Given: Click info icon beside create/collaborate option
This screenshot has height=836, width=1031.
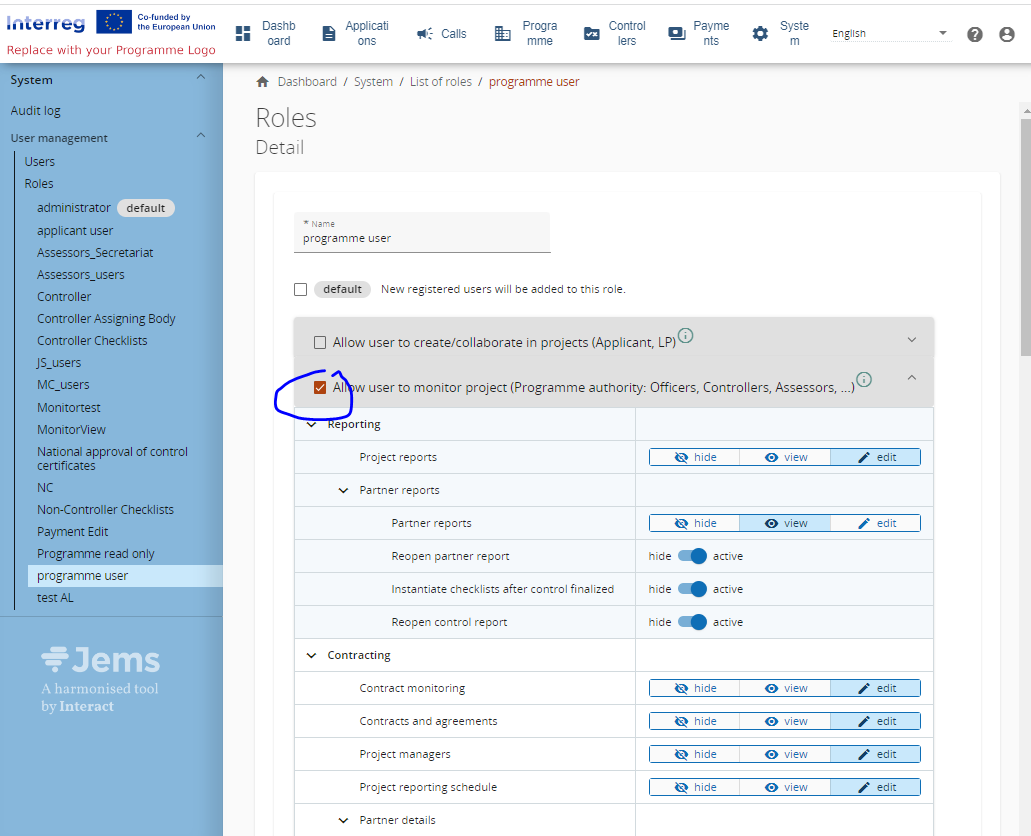Looking at the screenshot, I should 686,335.
